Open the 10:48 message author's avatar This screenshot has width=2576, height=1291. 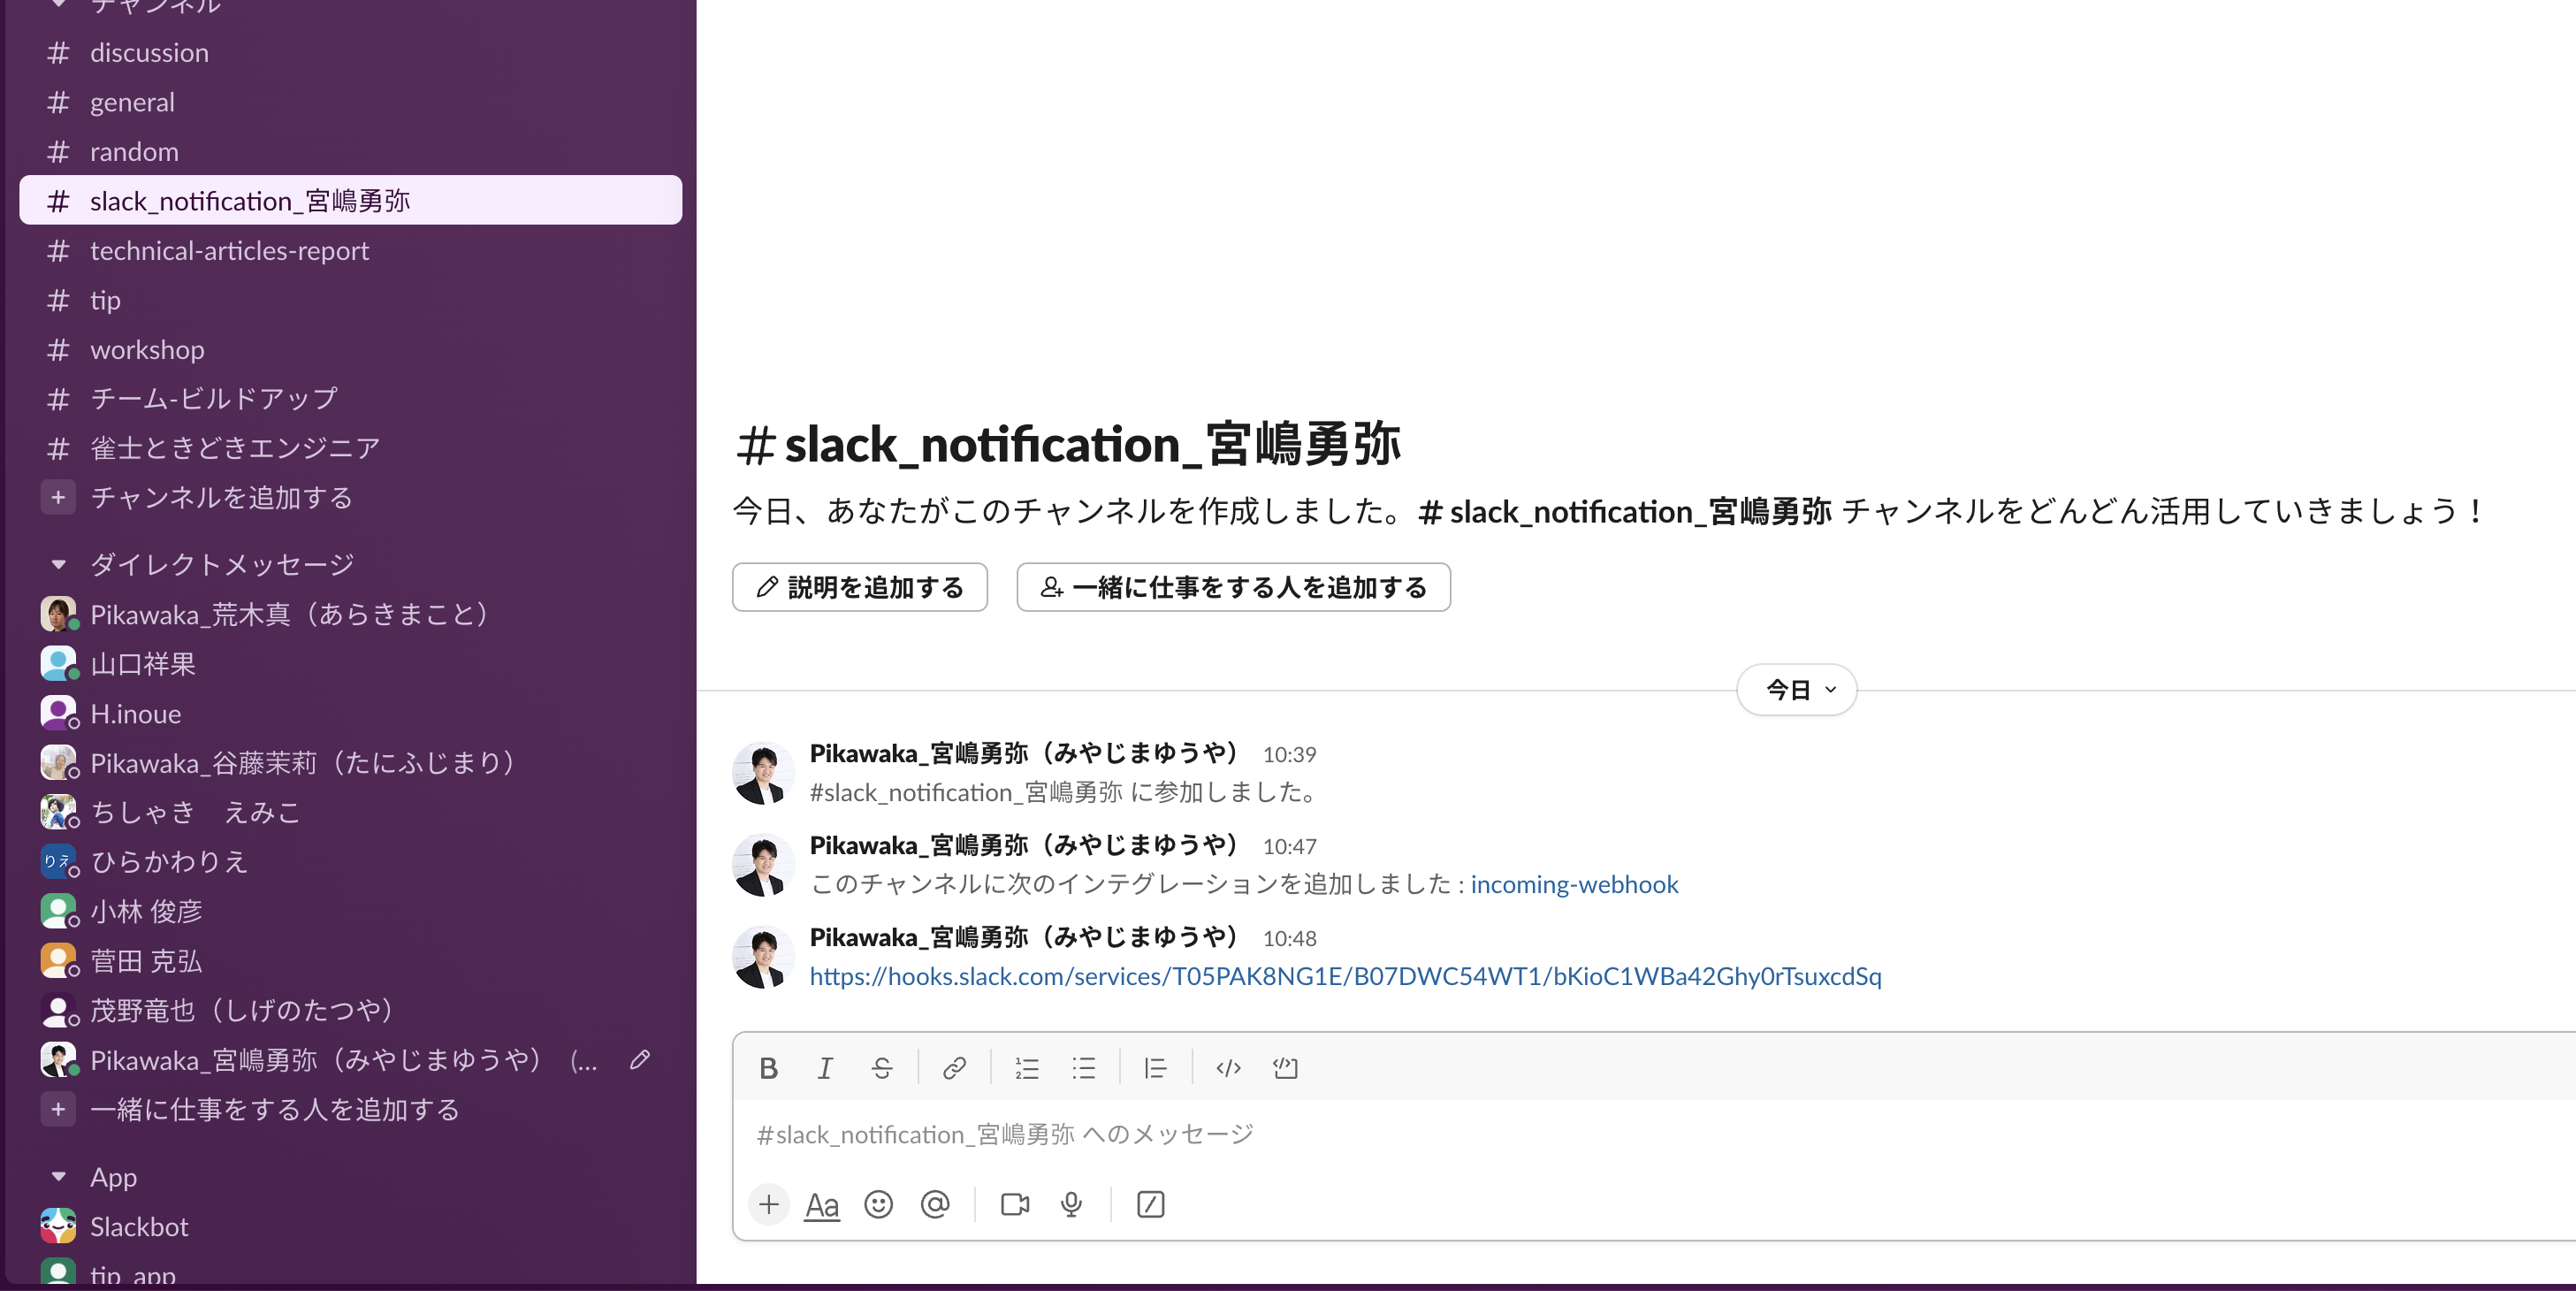point(763,957)
